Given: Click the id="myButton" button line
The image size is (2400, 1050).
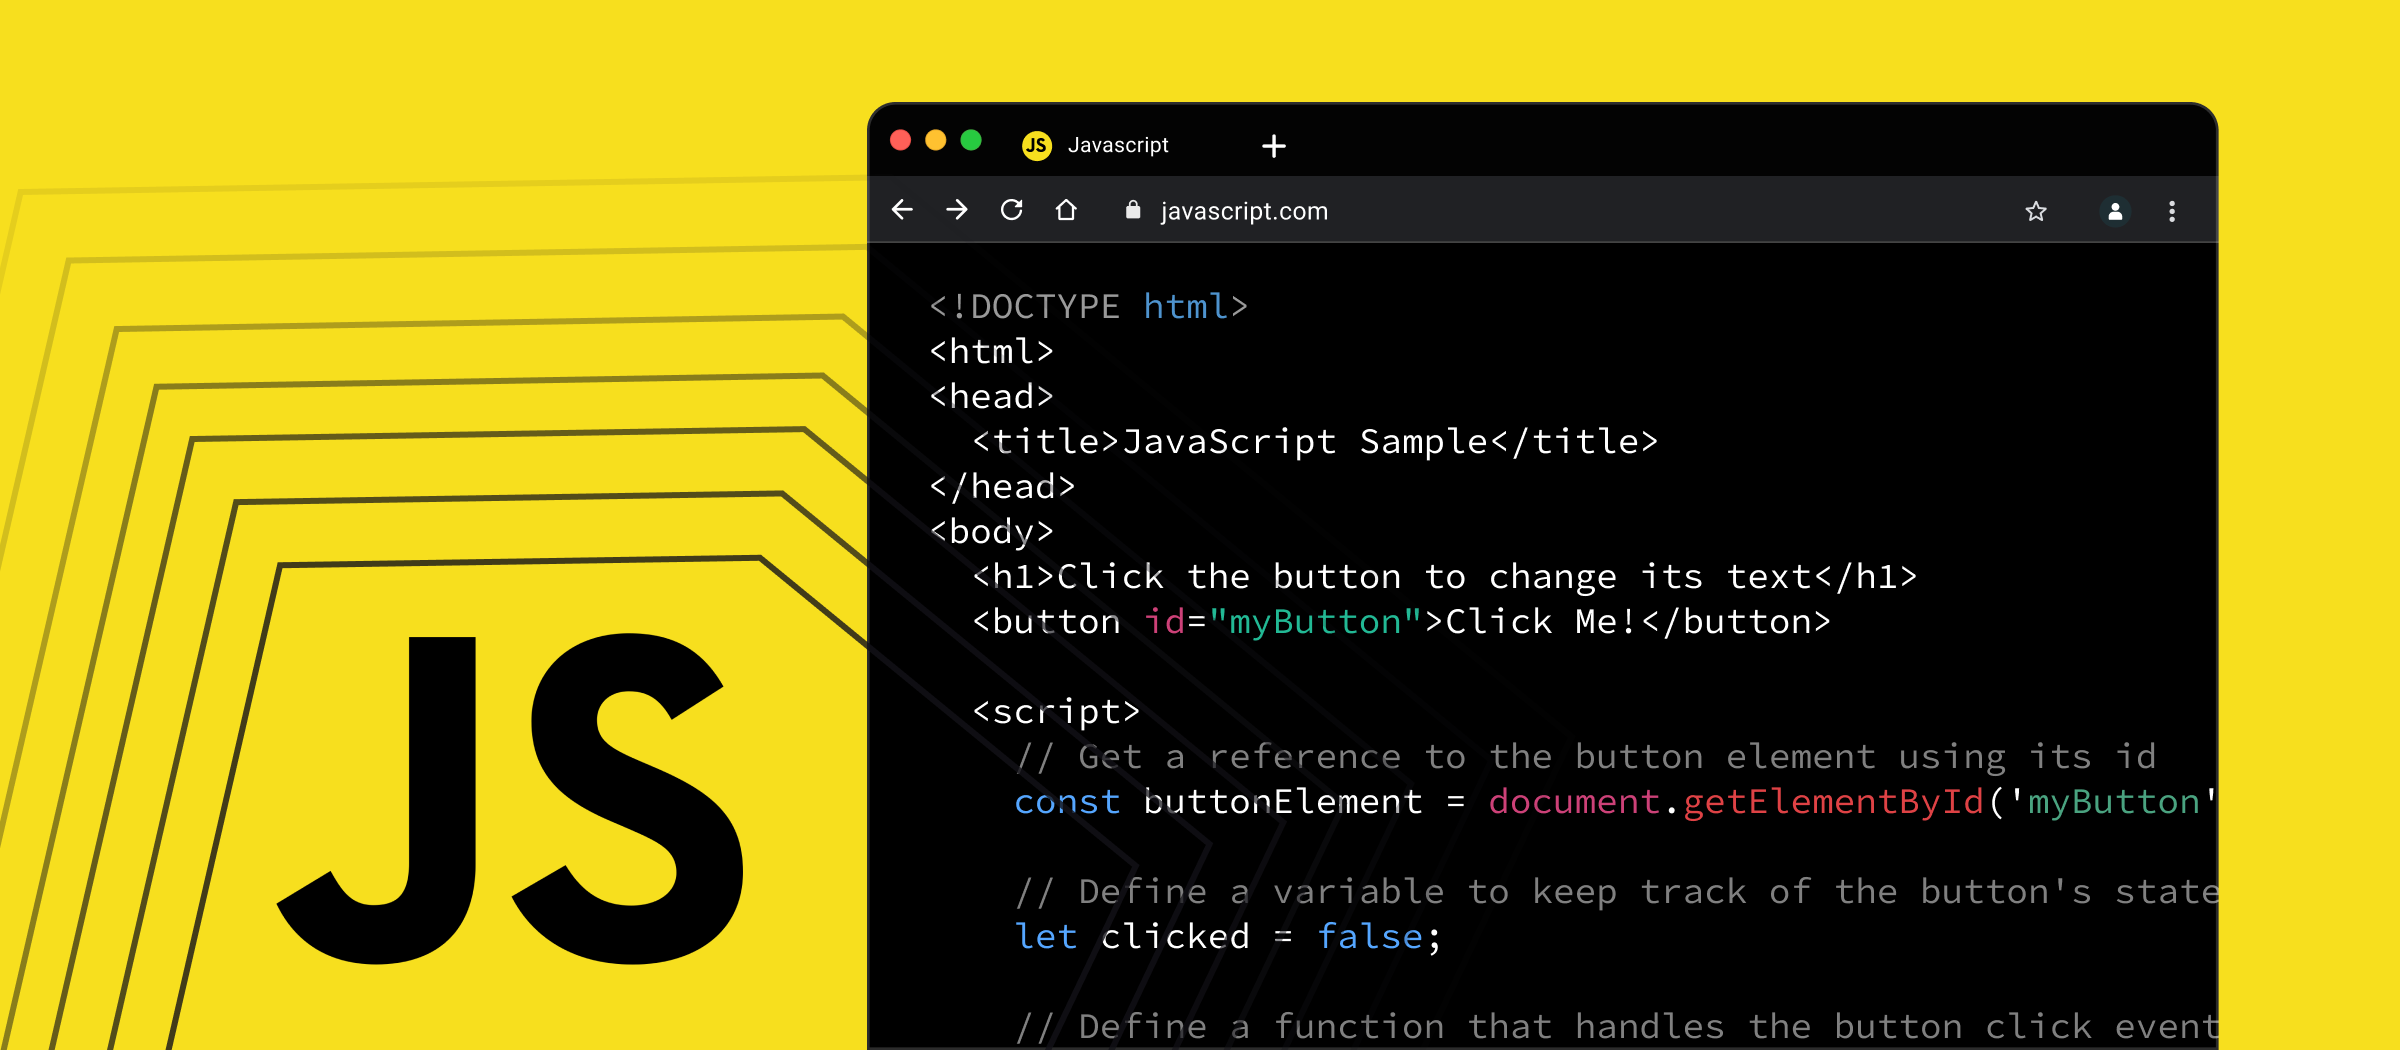Looking at the screenshot, I should coord(1401,622).
